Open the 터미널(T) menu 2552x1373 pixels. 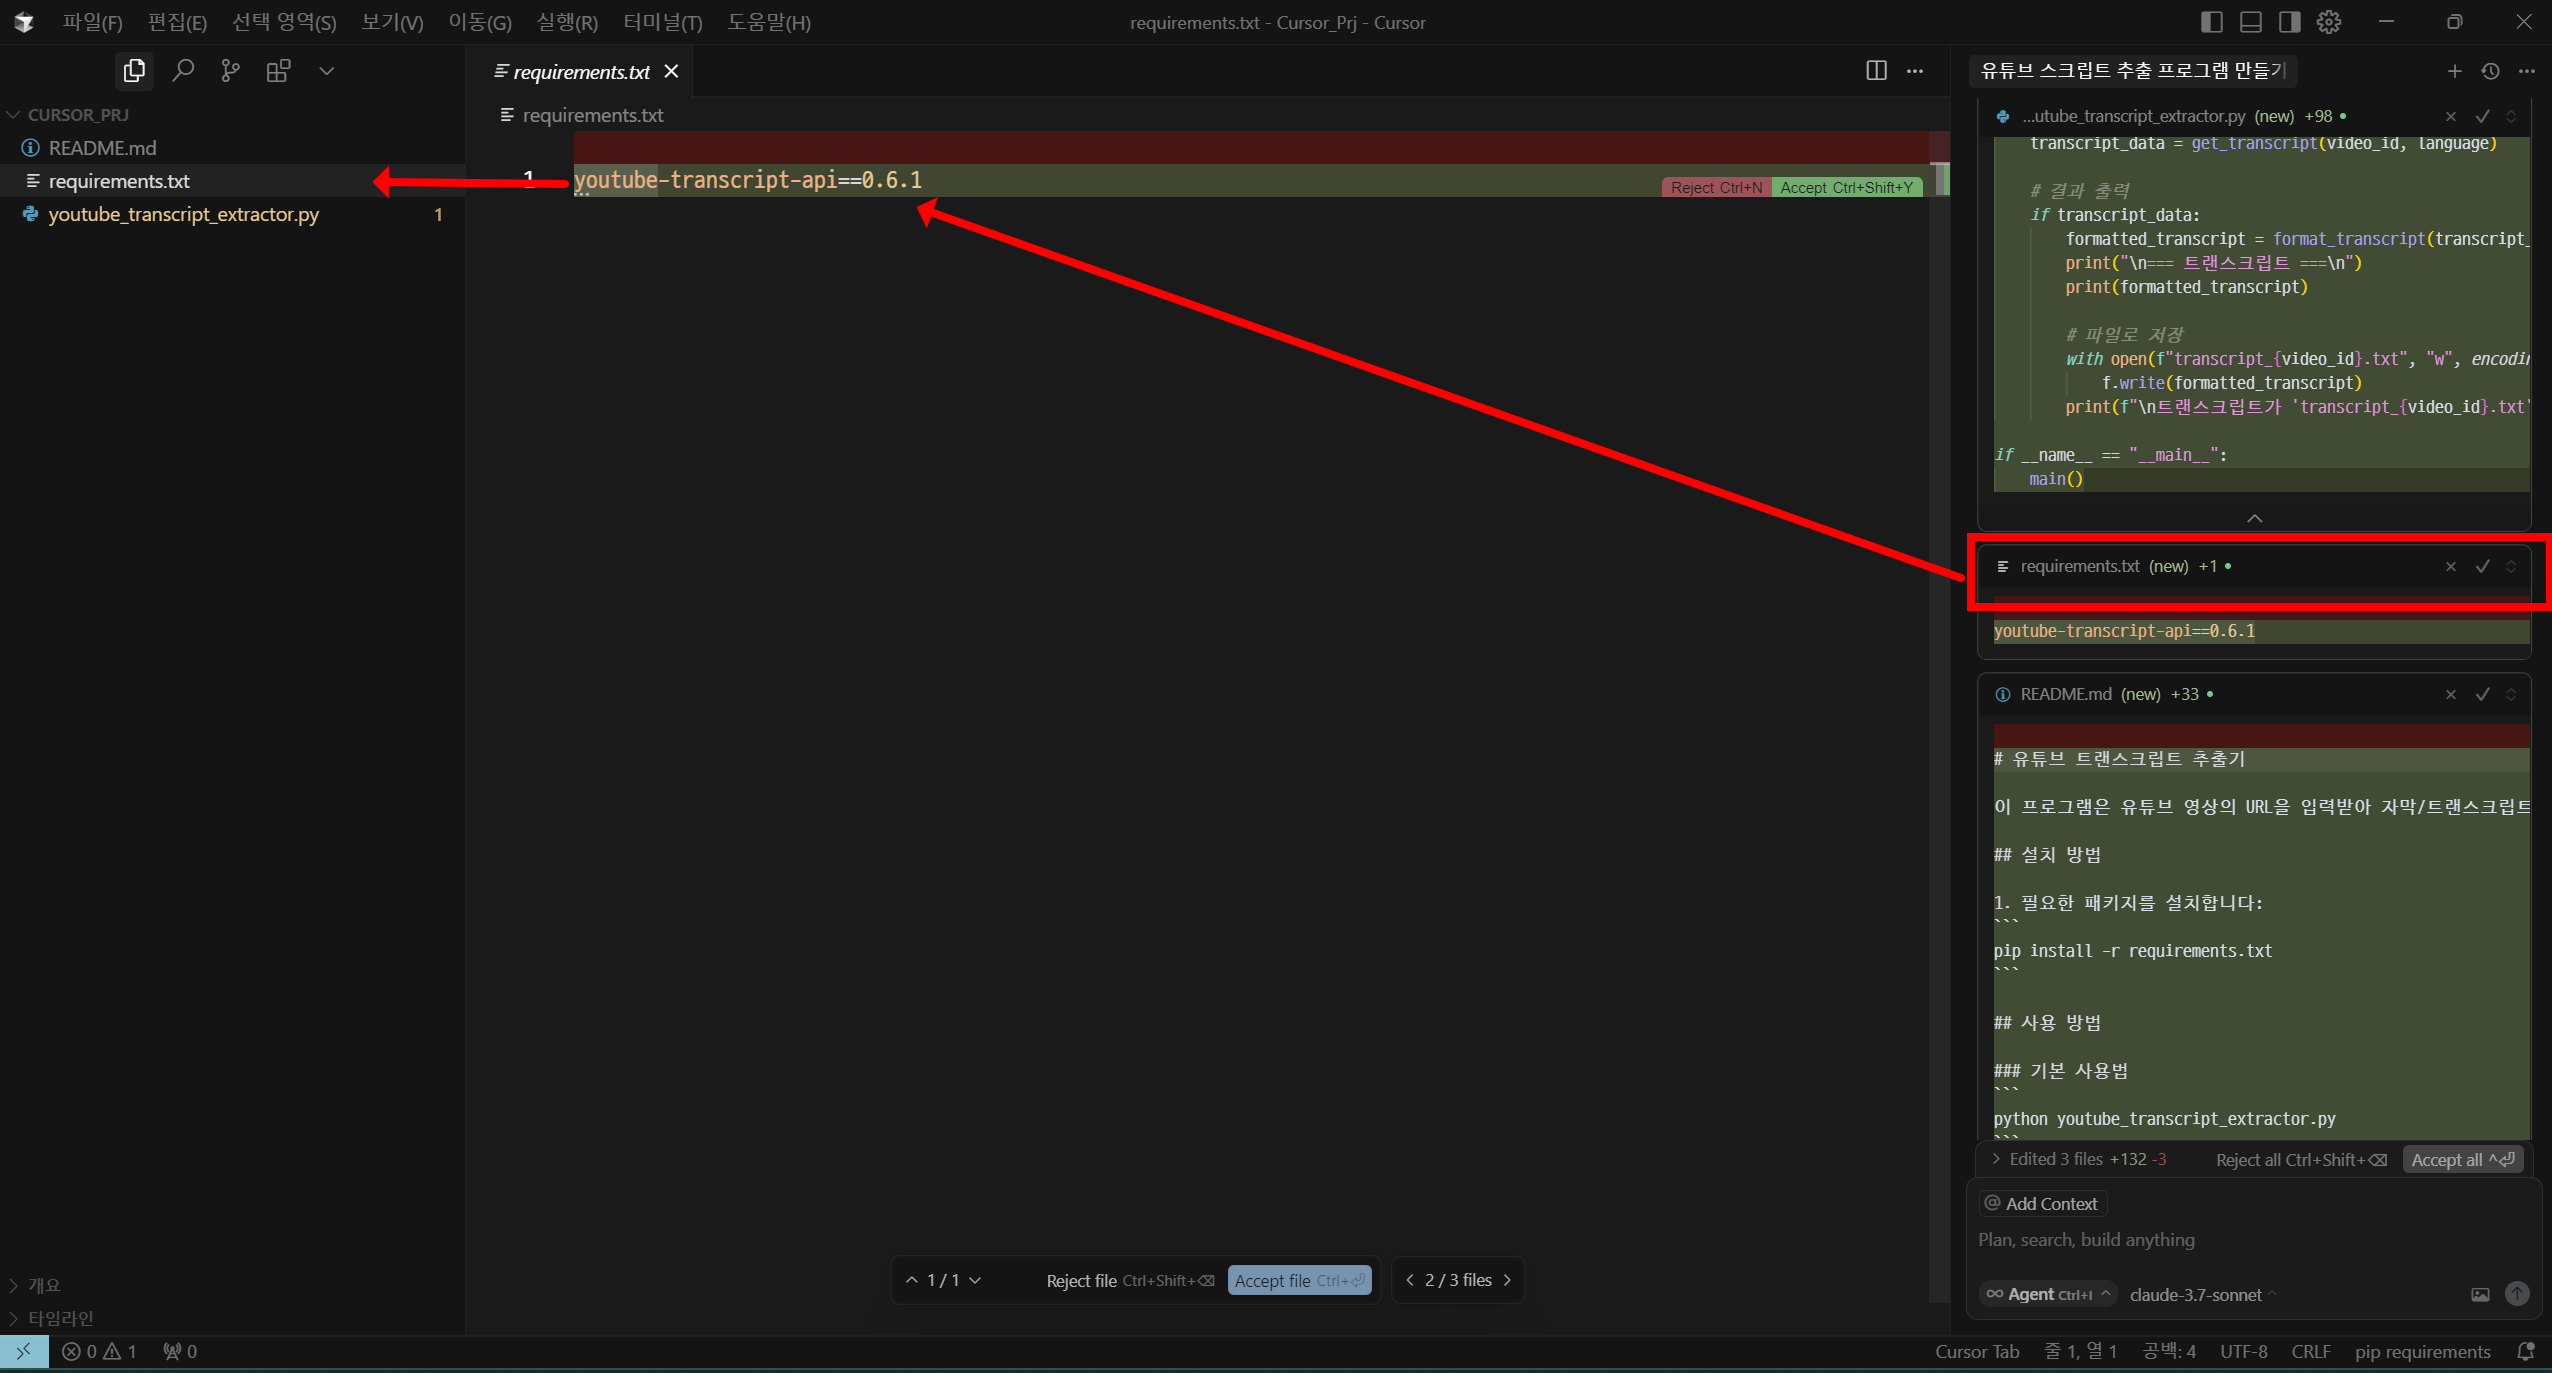662,22
